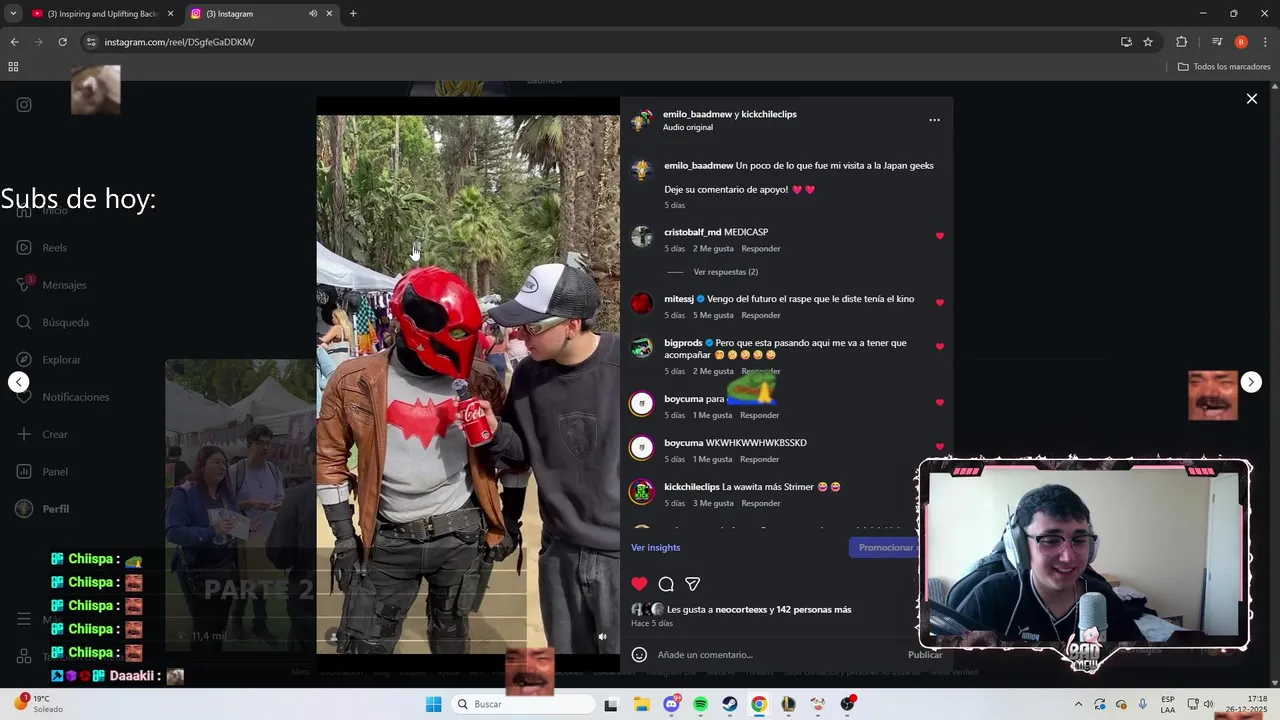
Task: Open Steam from the taskbar
Action: (x=730, y=704)
